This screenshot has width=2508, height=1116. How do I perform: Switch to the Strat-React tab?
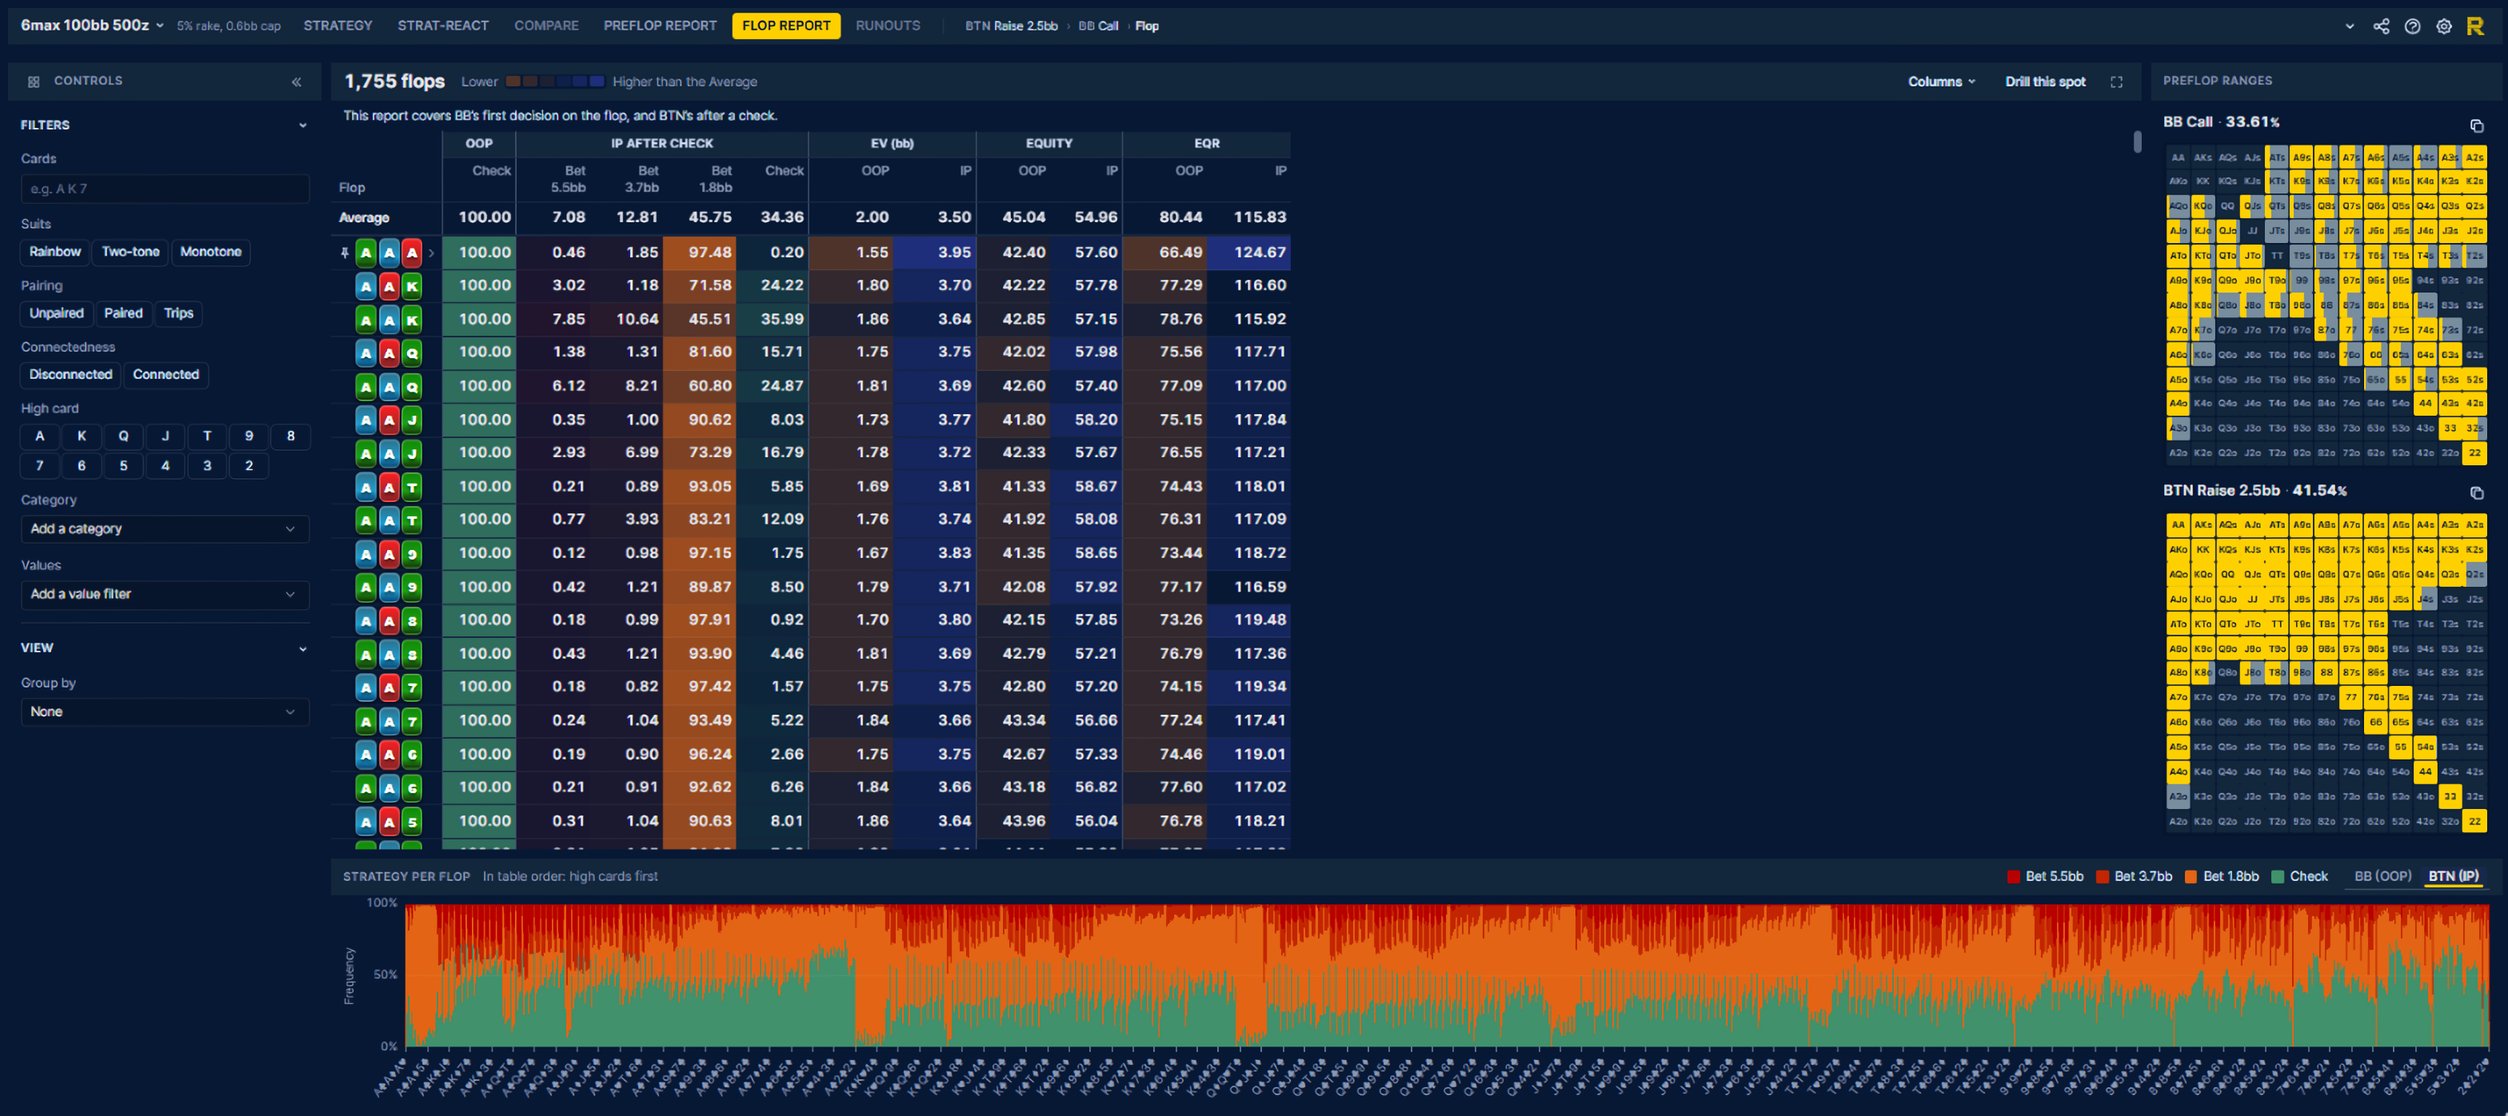coord(443,26)
